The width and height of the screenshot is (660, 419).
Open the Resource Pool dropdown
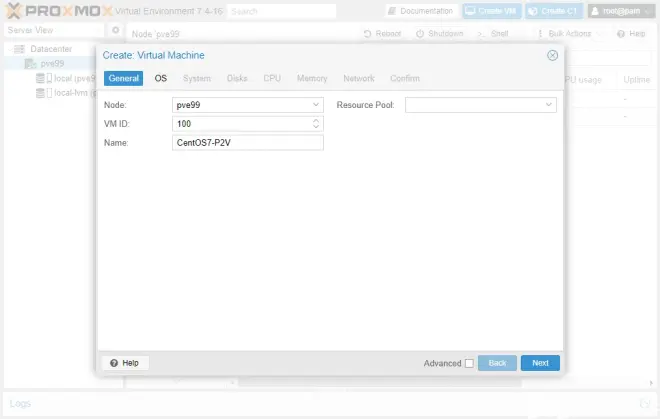pyautogui.click(x=548, y=105)
